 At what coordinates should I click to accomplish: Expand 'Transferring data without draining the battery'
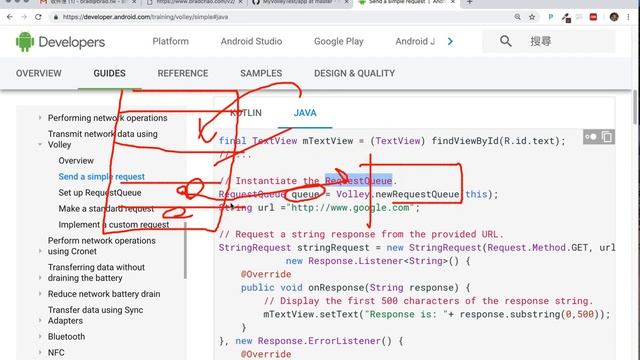(x=40, y=278)
